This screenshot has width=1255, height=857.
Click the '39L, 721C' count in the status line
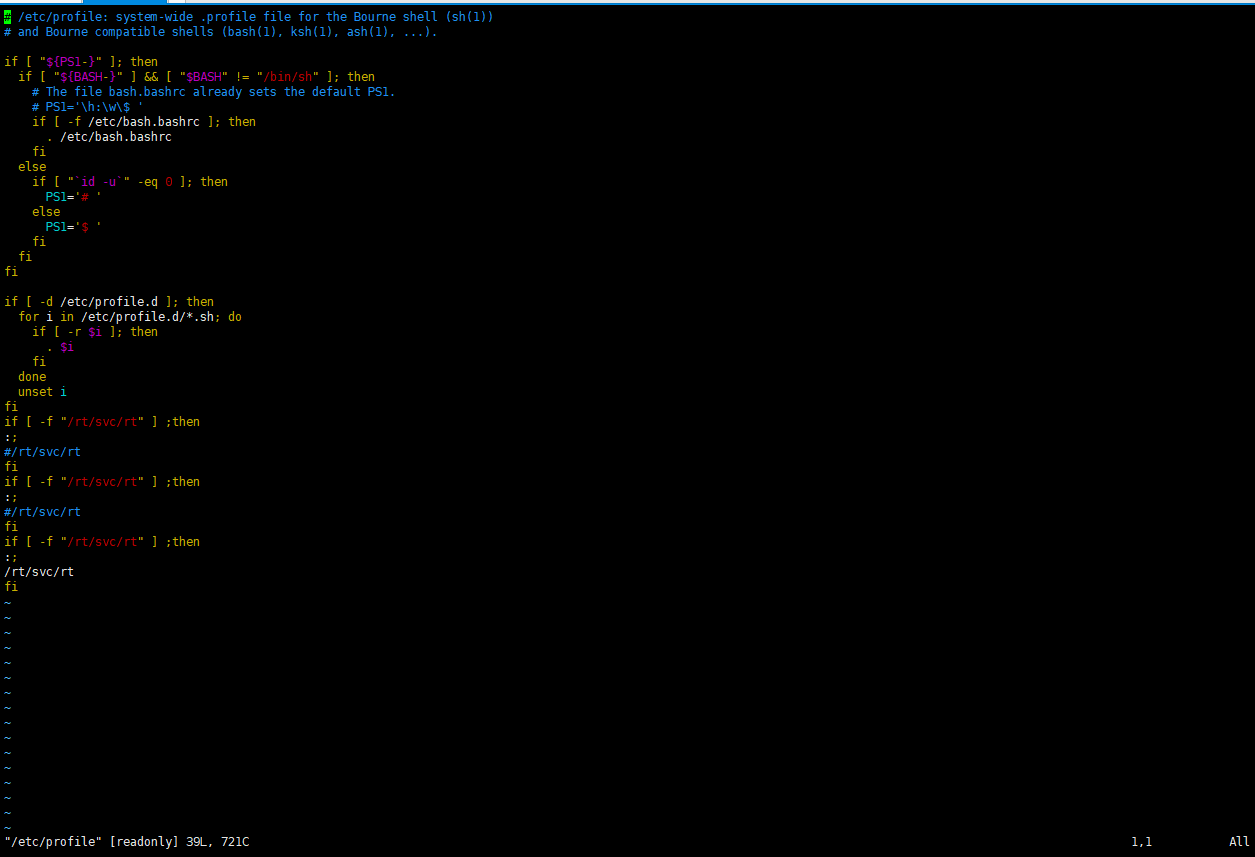218,842
